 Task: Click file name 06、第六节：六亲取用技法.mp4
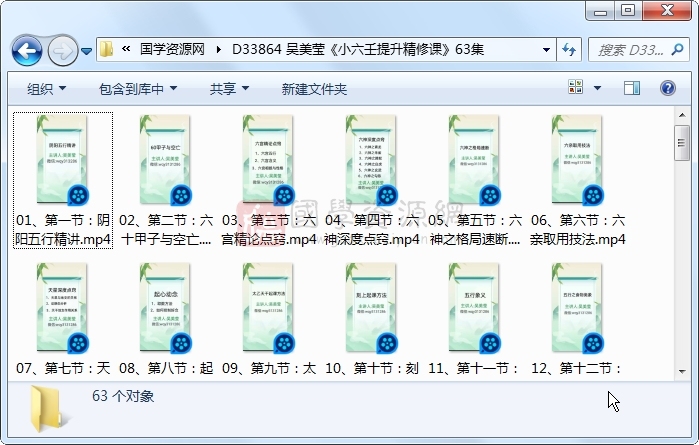pos(578,230)
